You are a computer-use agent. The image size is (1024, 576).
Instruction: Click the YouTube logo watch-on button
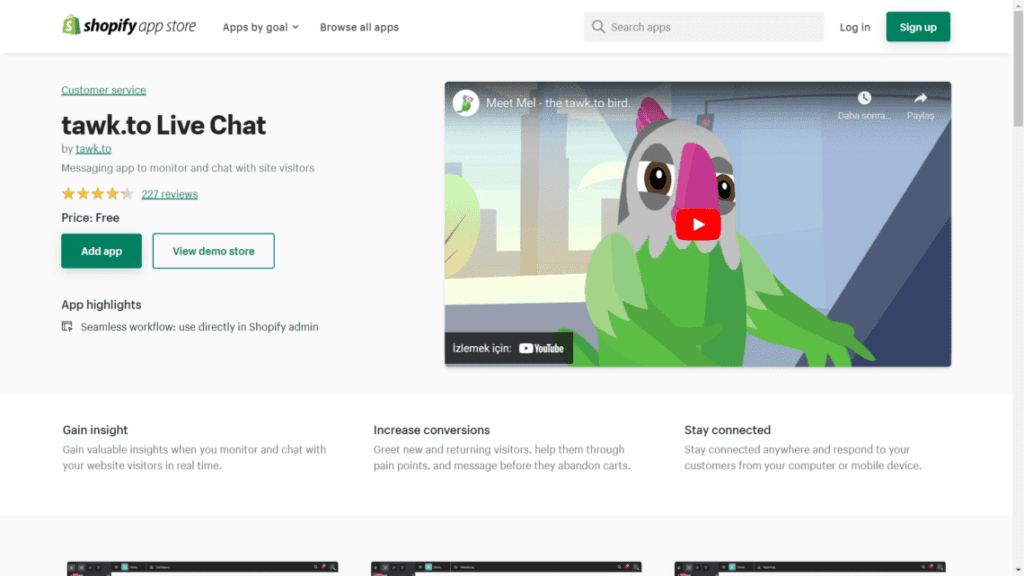click(509, 348)
